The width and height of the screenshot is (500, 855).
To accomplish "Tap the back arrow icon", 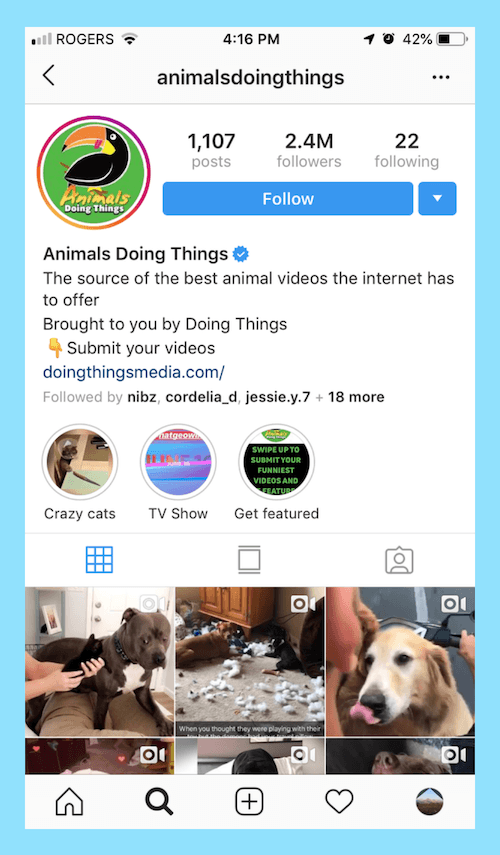I will click(49, 75).
